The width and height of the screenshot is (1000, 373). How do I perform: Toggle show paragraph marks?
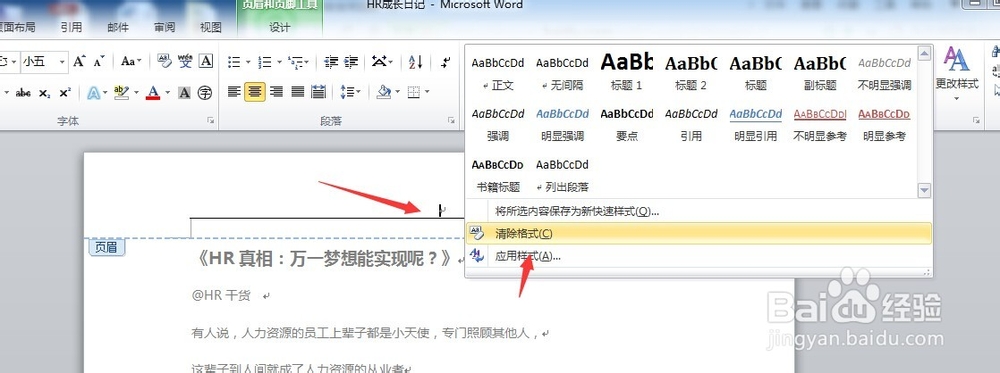point(446,62)
